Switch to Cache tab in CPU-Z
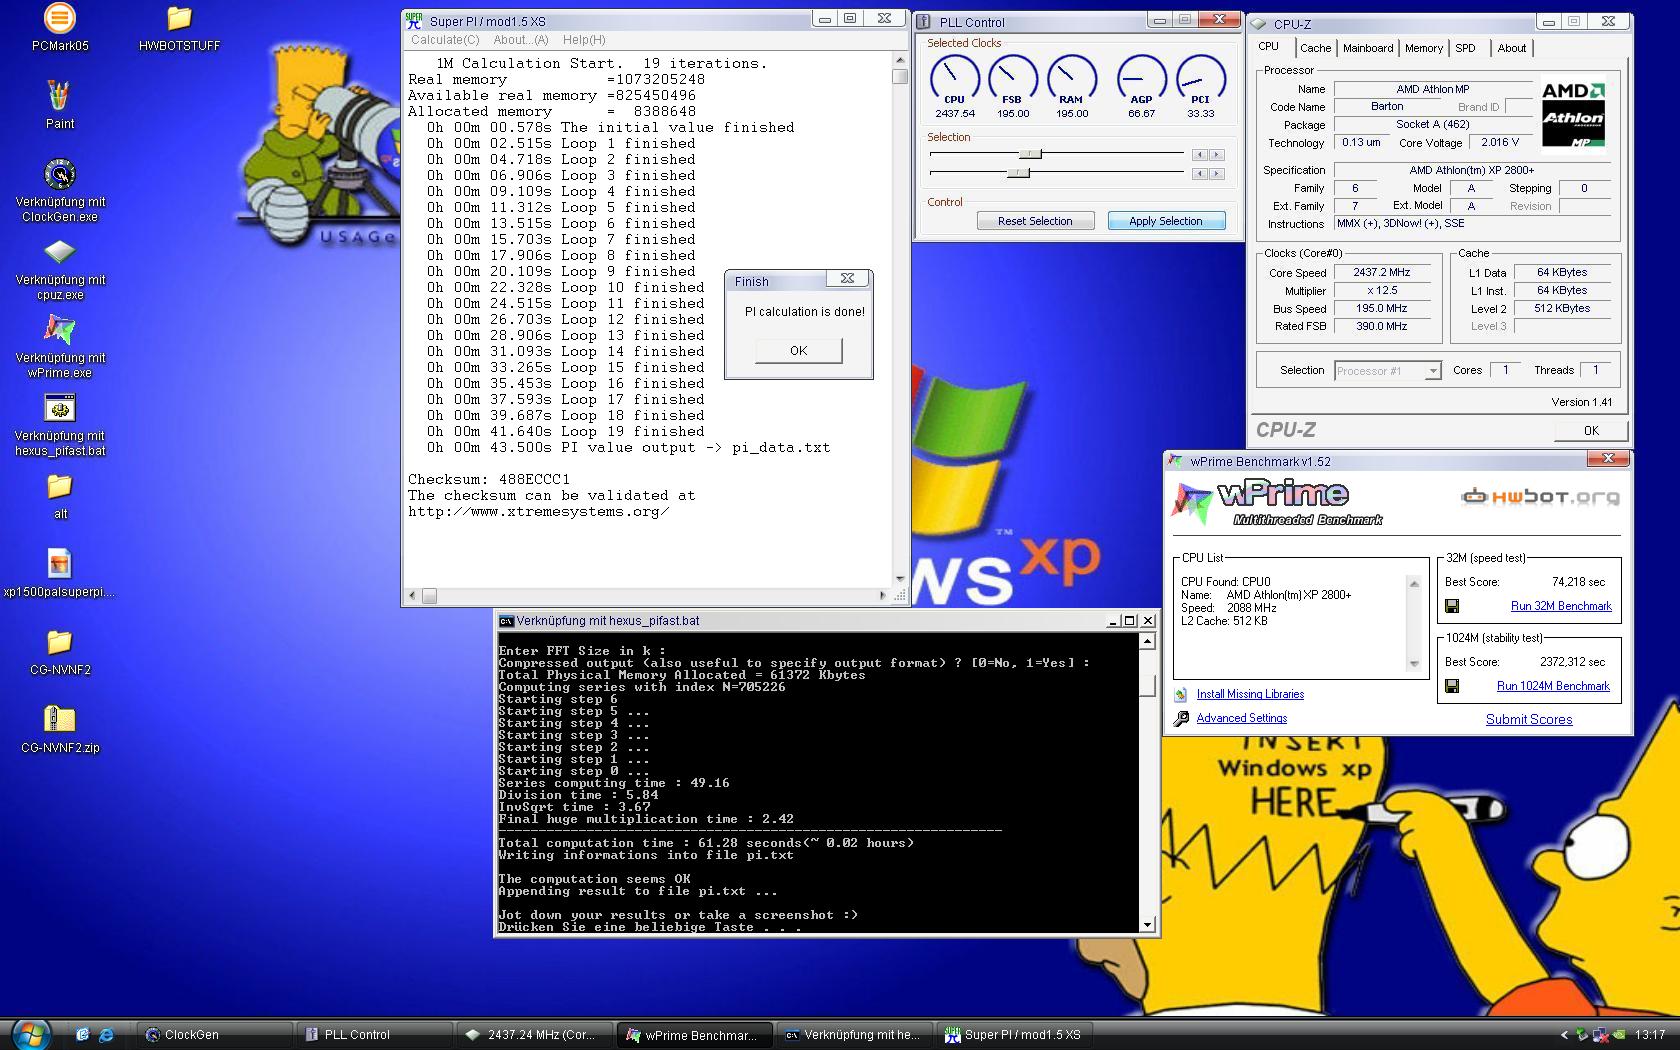The height and width of the screenshot is (1050, 1680). point(1315,48)
